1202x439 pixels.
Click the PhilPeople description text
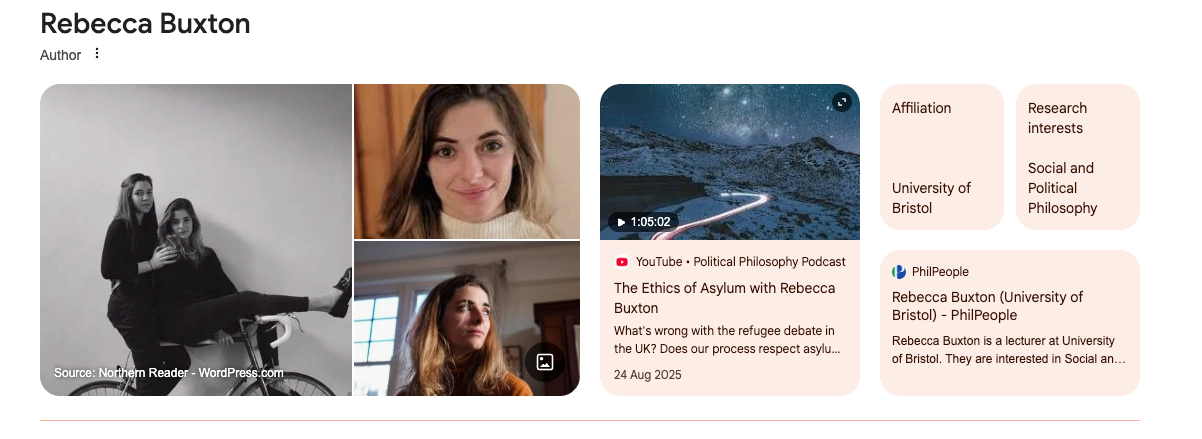tap(1009, 350)
